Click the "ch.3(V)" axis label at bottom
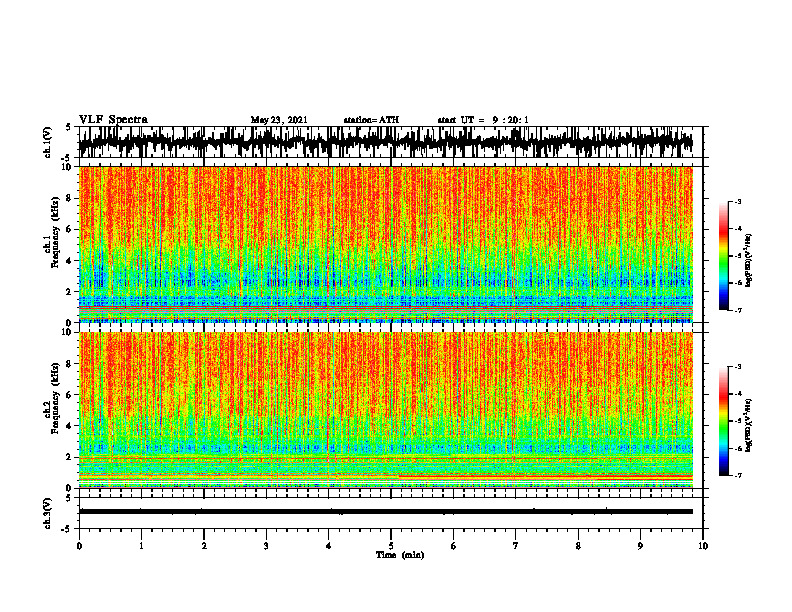792x612 pixels. (48, 514)
